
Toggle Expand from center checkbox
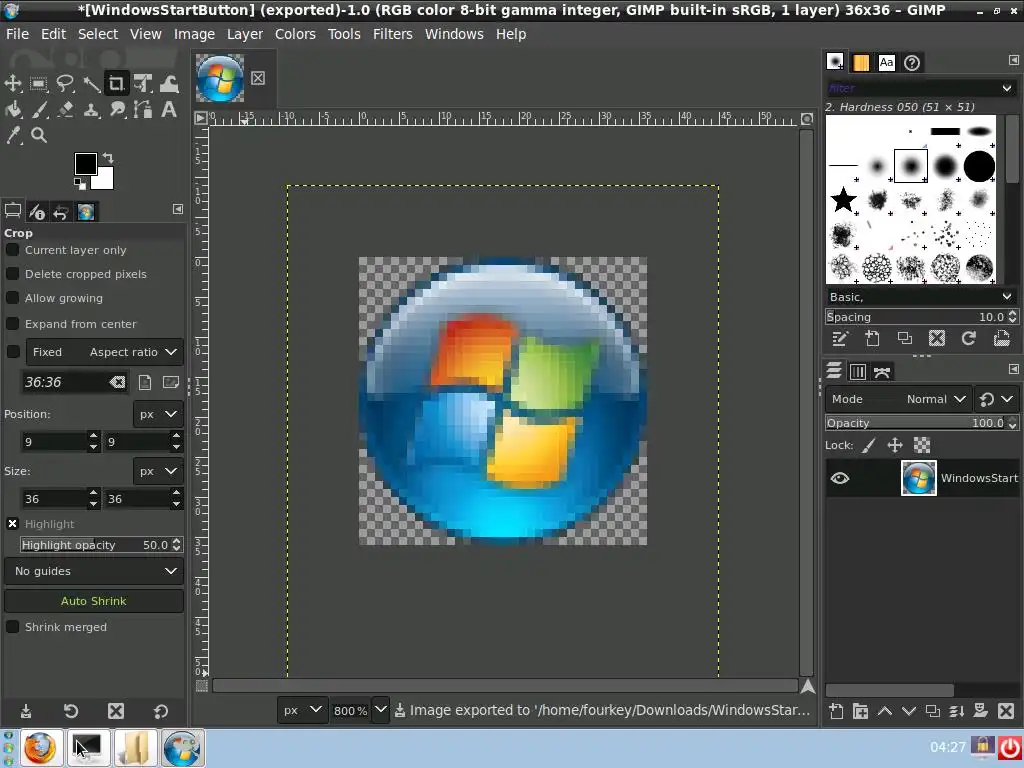tap(12, 324)
